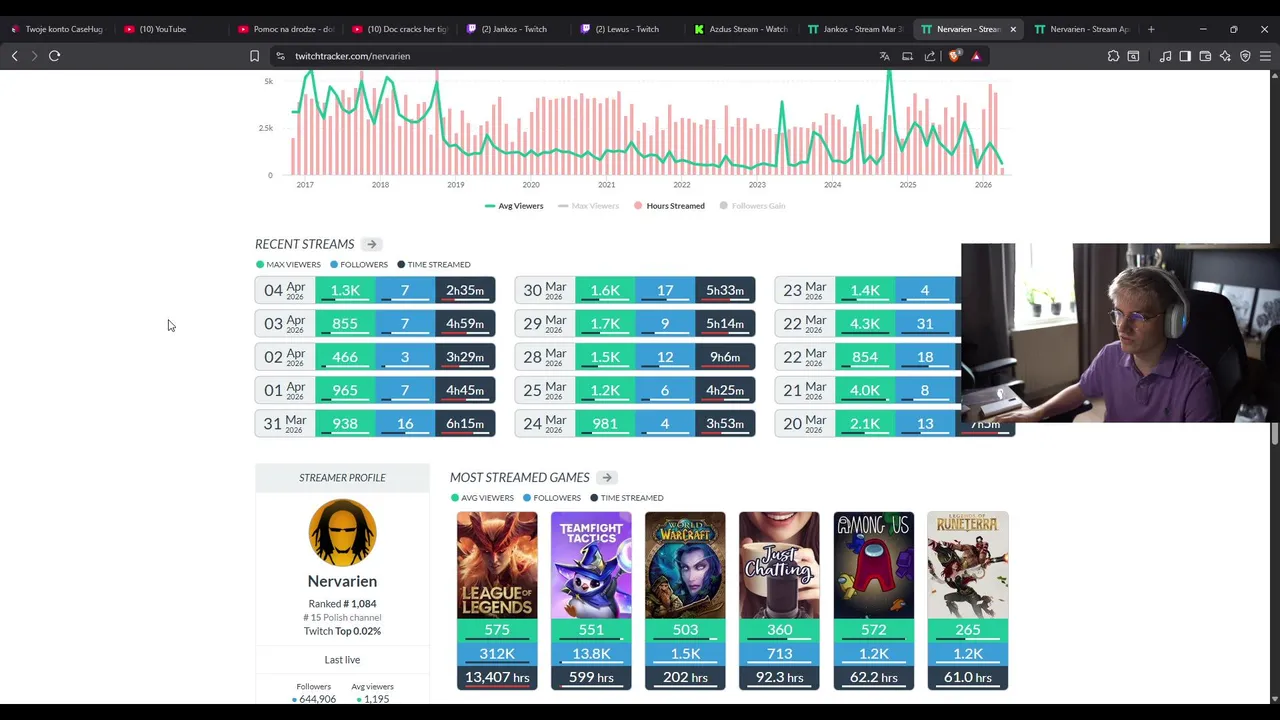This screenshot has width=1280, height=720.
Task: Open the tab search icon in toolbar
Action: pyautogui.click(x=1133, y=56)
